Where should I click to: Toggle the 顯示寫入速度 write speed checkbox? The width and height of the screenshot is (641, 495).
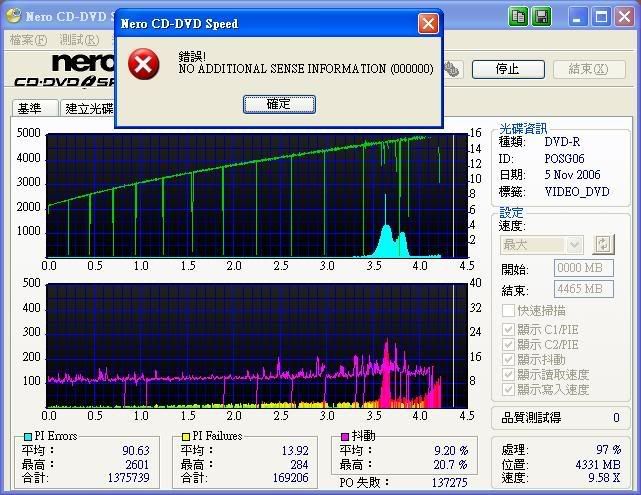508,389
